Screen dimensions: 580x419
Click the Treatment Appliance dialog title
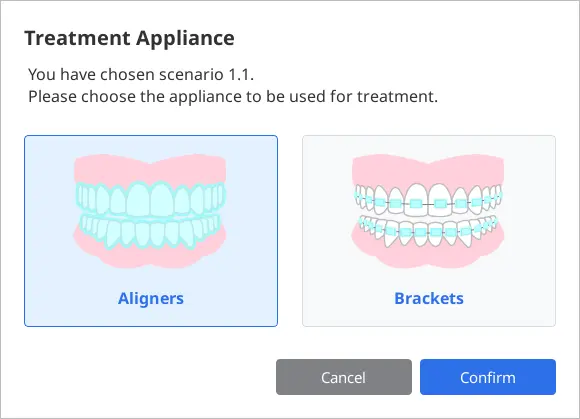pos(129,38)
